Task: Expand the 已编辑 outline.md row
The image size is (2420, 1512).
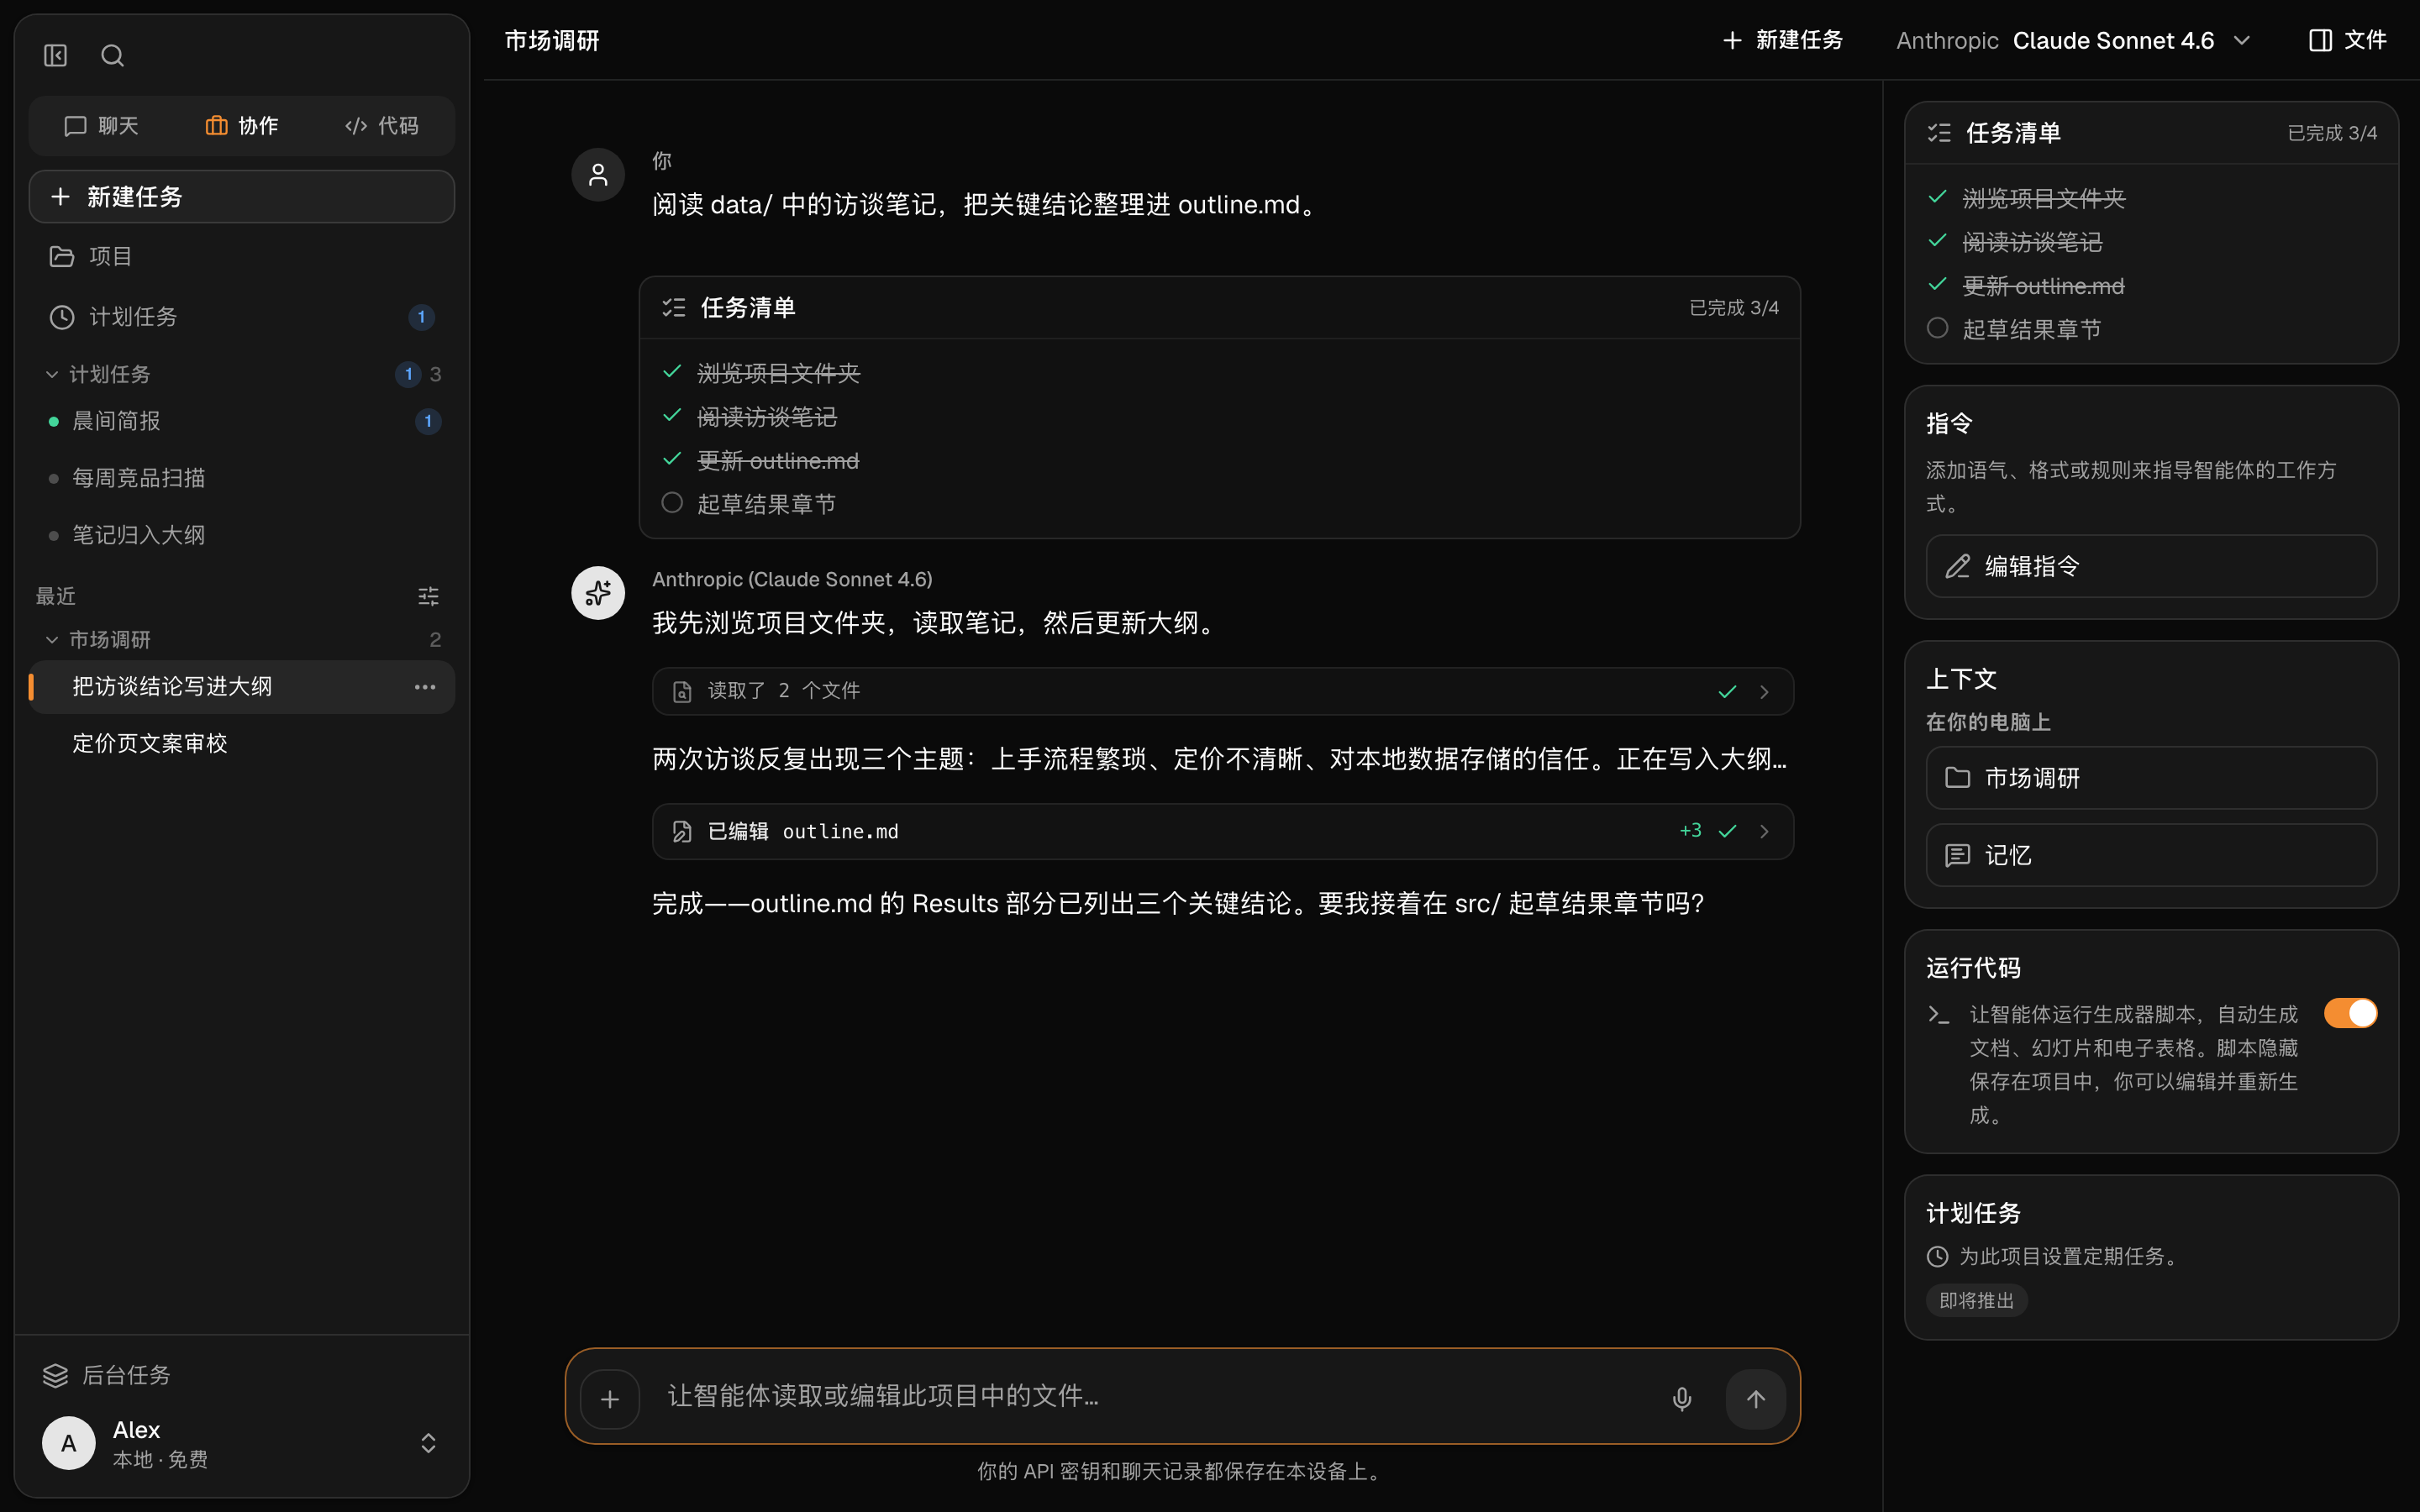Action: point(1222,831)
